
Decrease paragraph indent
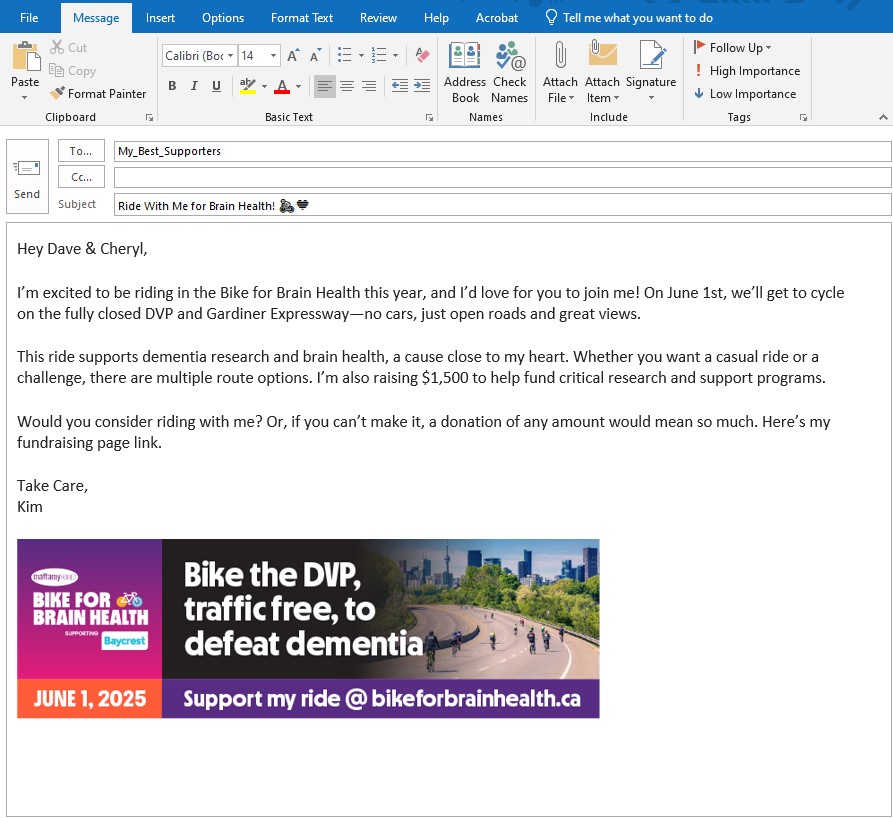400,86
